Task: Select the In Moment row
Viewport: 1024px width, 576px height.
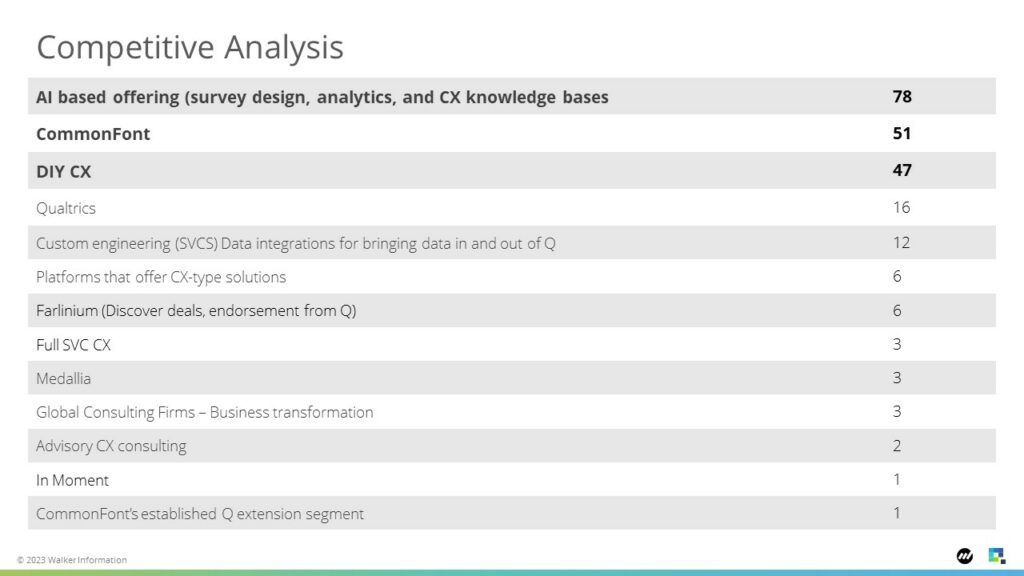Action: pyautogui.click(x=511, y=480)
